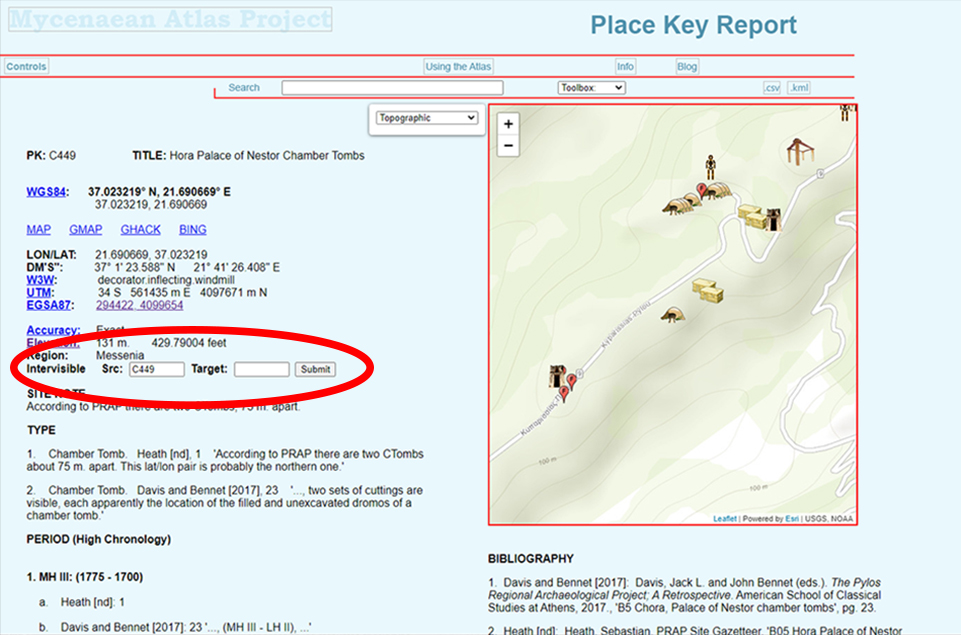This screenshot has height=635, width=961.
Task: Open Using the Atlas page
Action: [458, 67]
